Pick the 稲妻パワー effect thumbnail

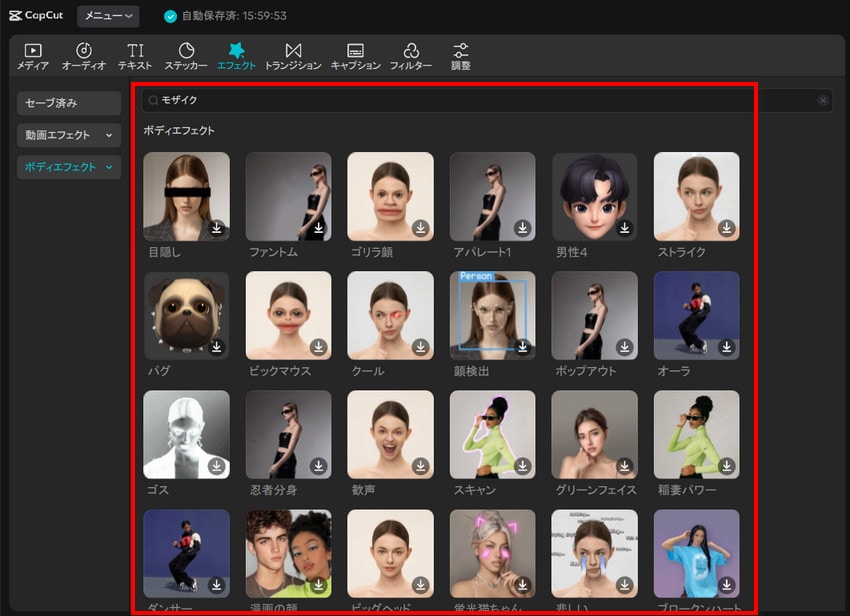click(696, 434)
